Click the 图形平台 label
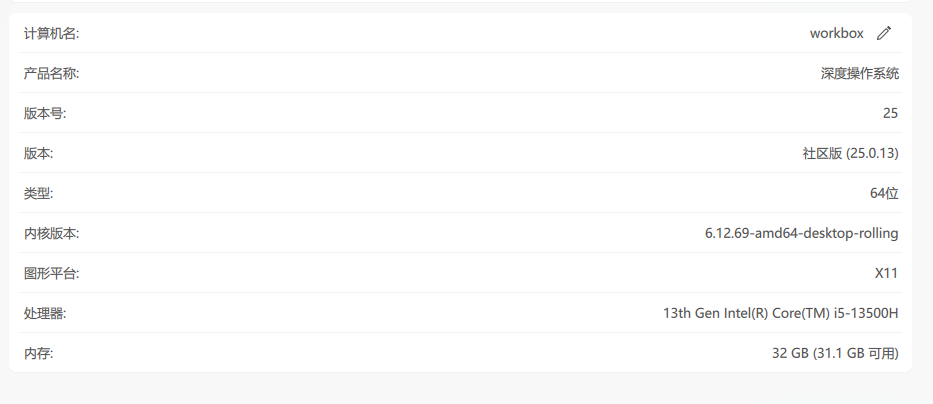The width and height of the screenshot is (933, 404). pos(51,273)
